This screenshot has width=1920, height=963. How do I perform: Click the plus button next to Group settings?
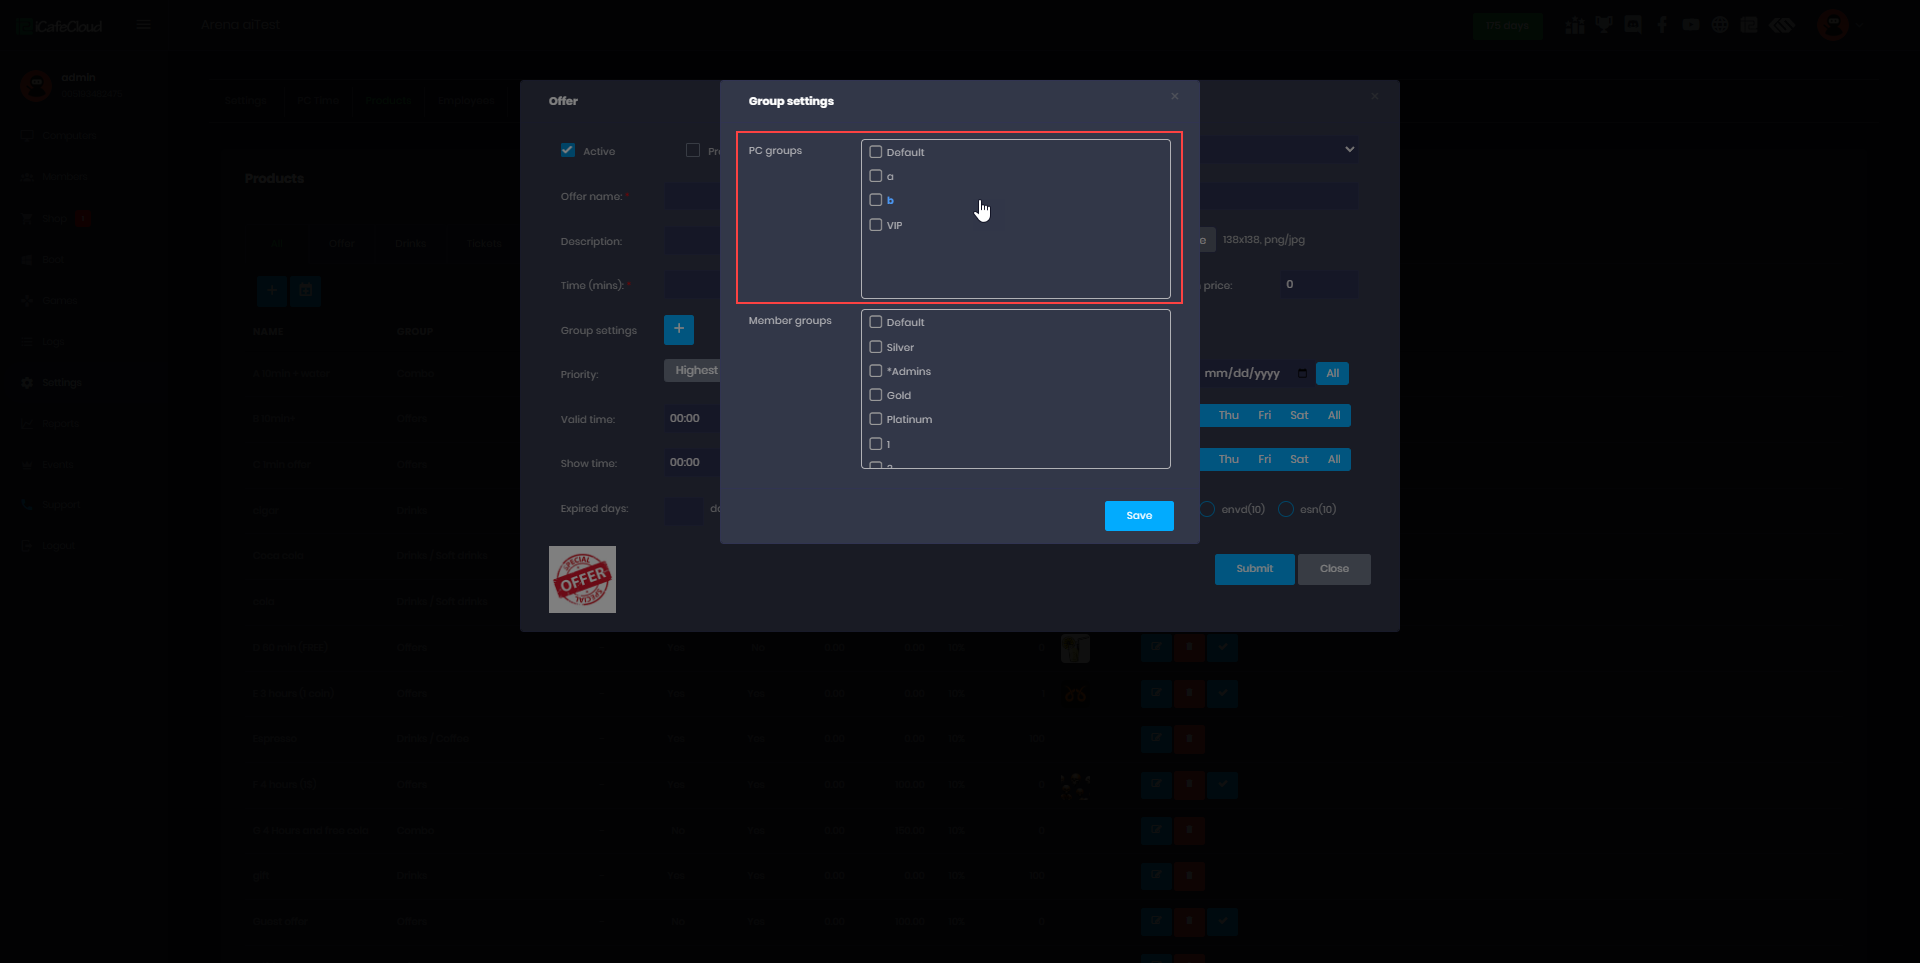click(679, 329)
